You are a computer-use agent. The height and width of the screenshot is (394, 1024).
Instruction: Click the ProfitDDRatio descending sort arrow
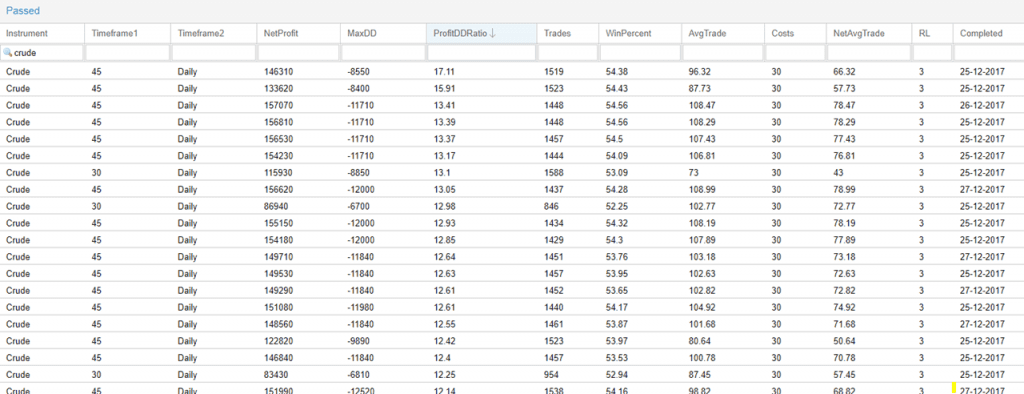tap(492, 33)
